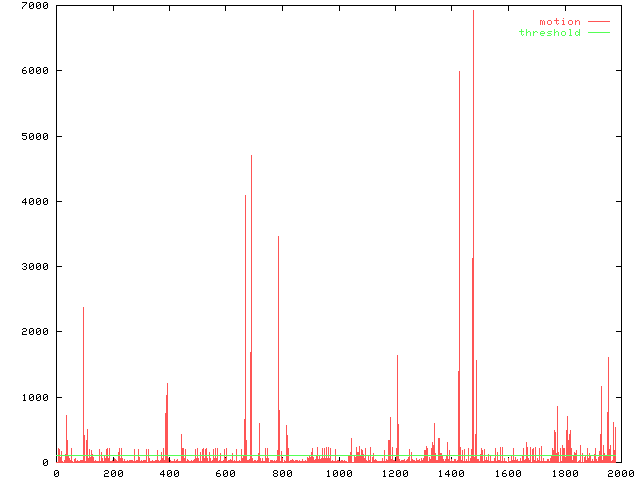Select the x-axis label 1000
The image size is (640, 480).
338,473
